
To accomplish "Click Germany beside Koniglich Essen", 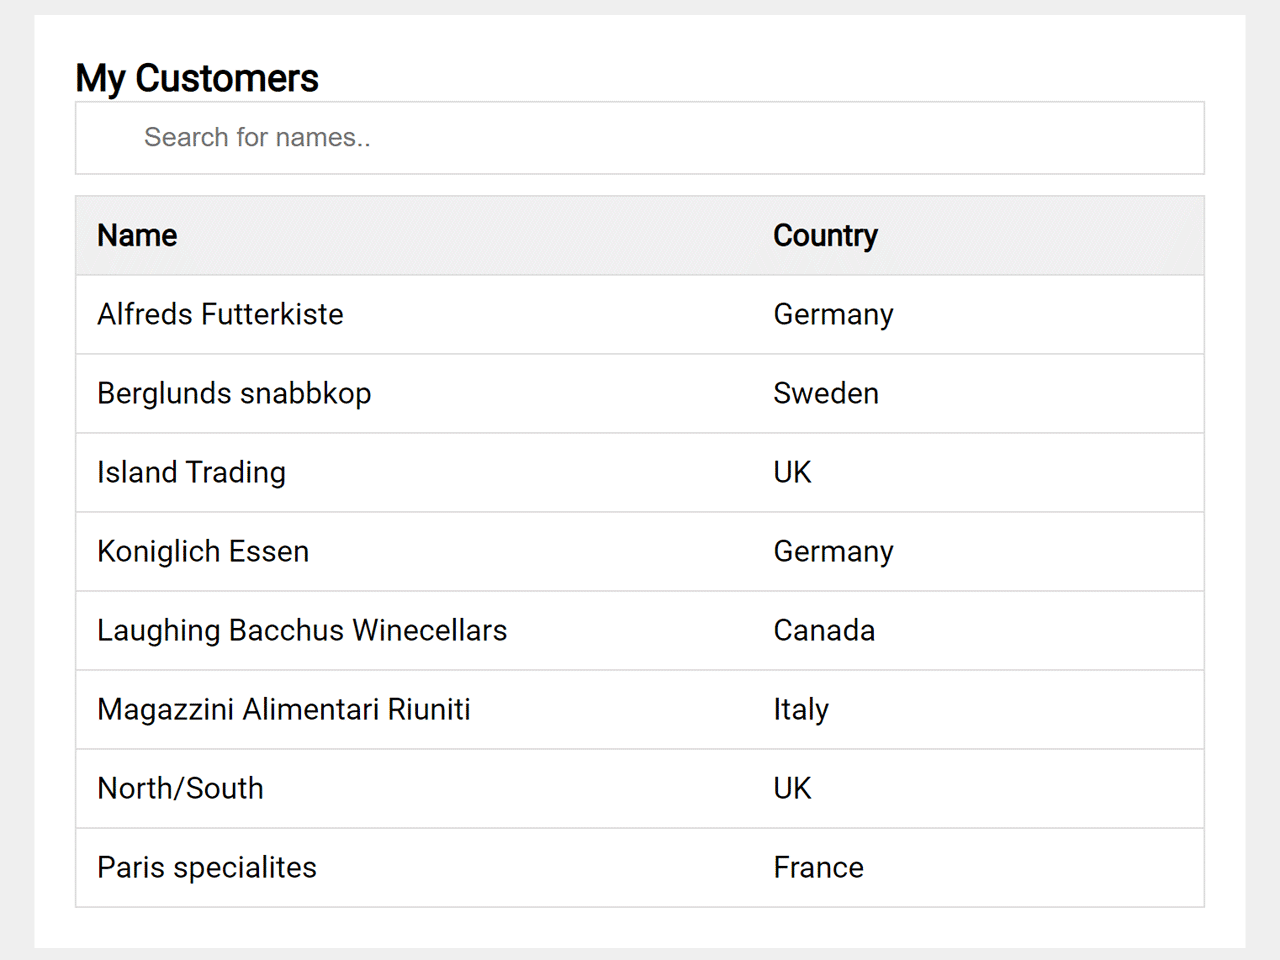I will (x=833, y=552).
